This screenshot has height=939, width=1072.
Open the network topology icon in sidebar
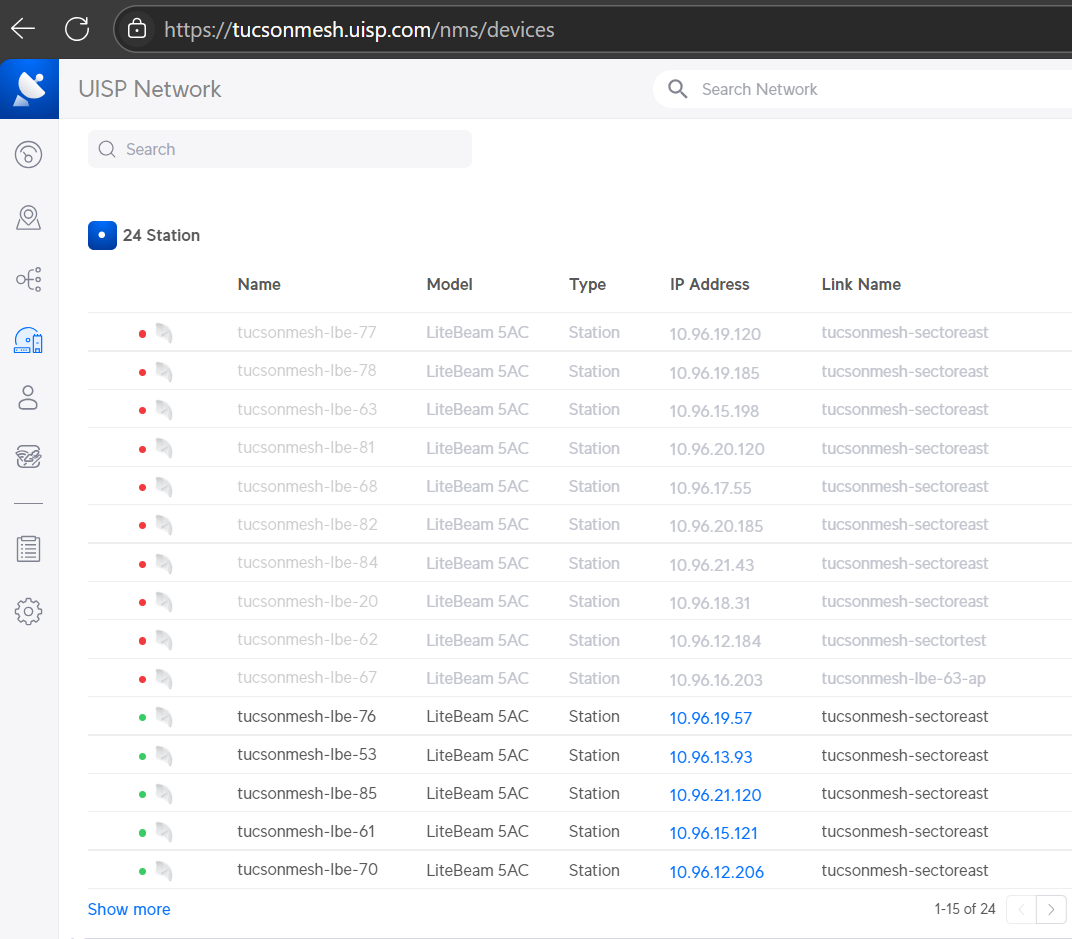[28, 280]
